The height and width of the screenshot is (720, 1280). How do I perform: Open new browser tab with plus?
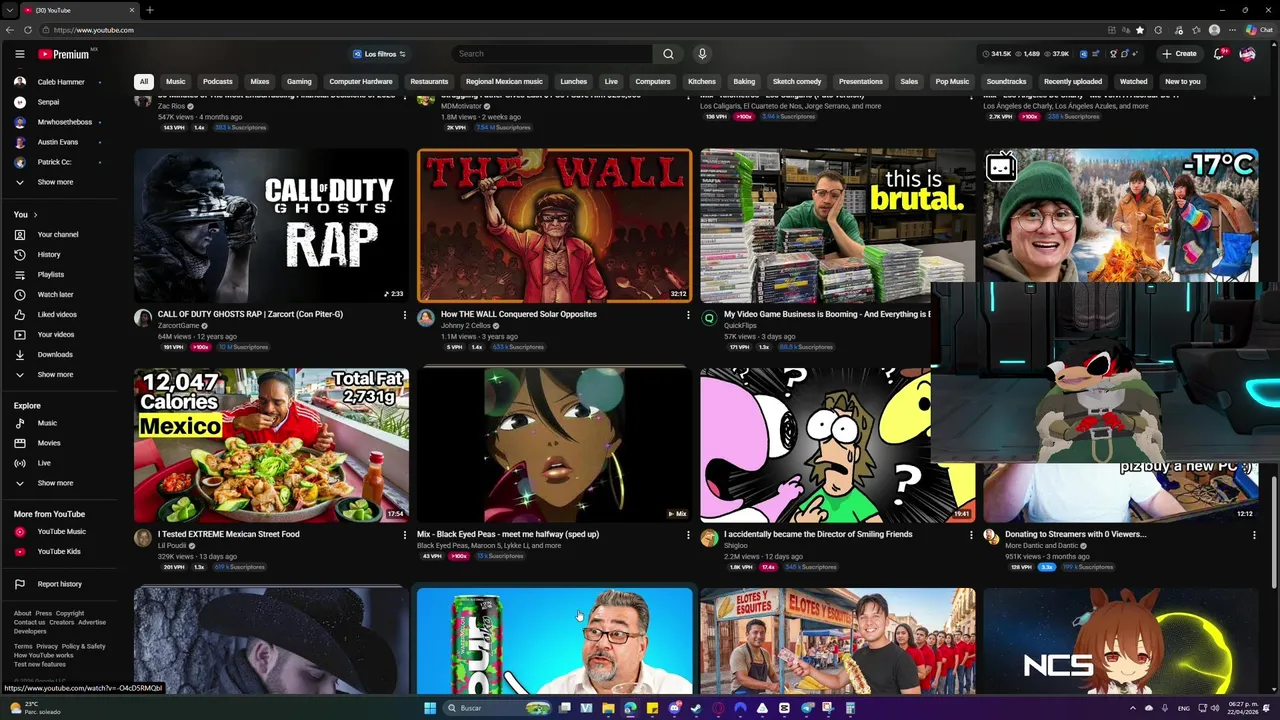pyautogui.click(x=149, y=10)
